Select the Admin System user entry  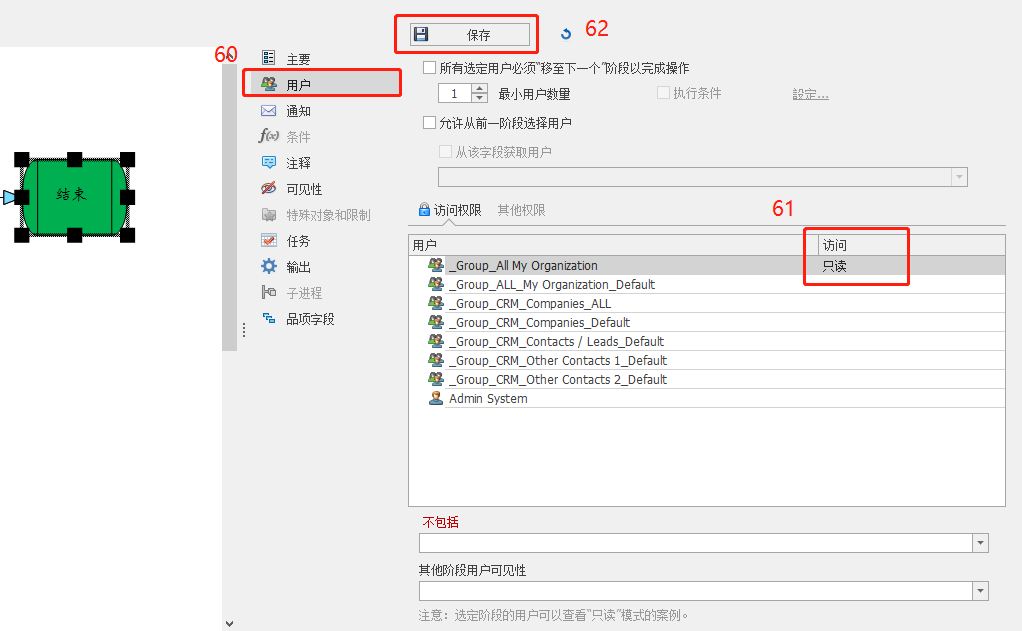click(486, 398)
